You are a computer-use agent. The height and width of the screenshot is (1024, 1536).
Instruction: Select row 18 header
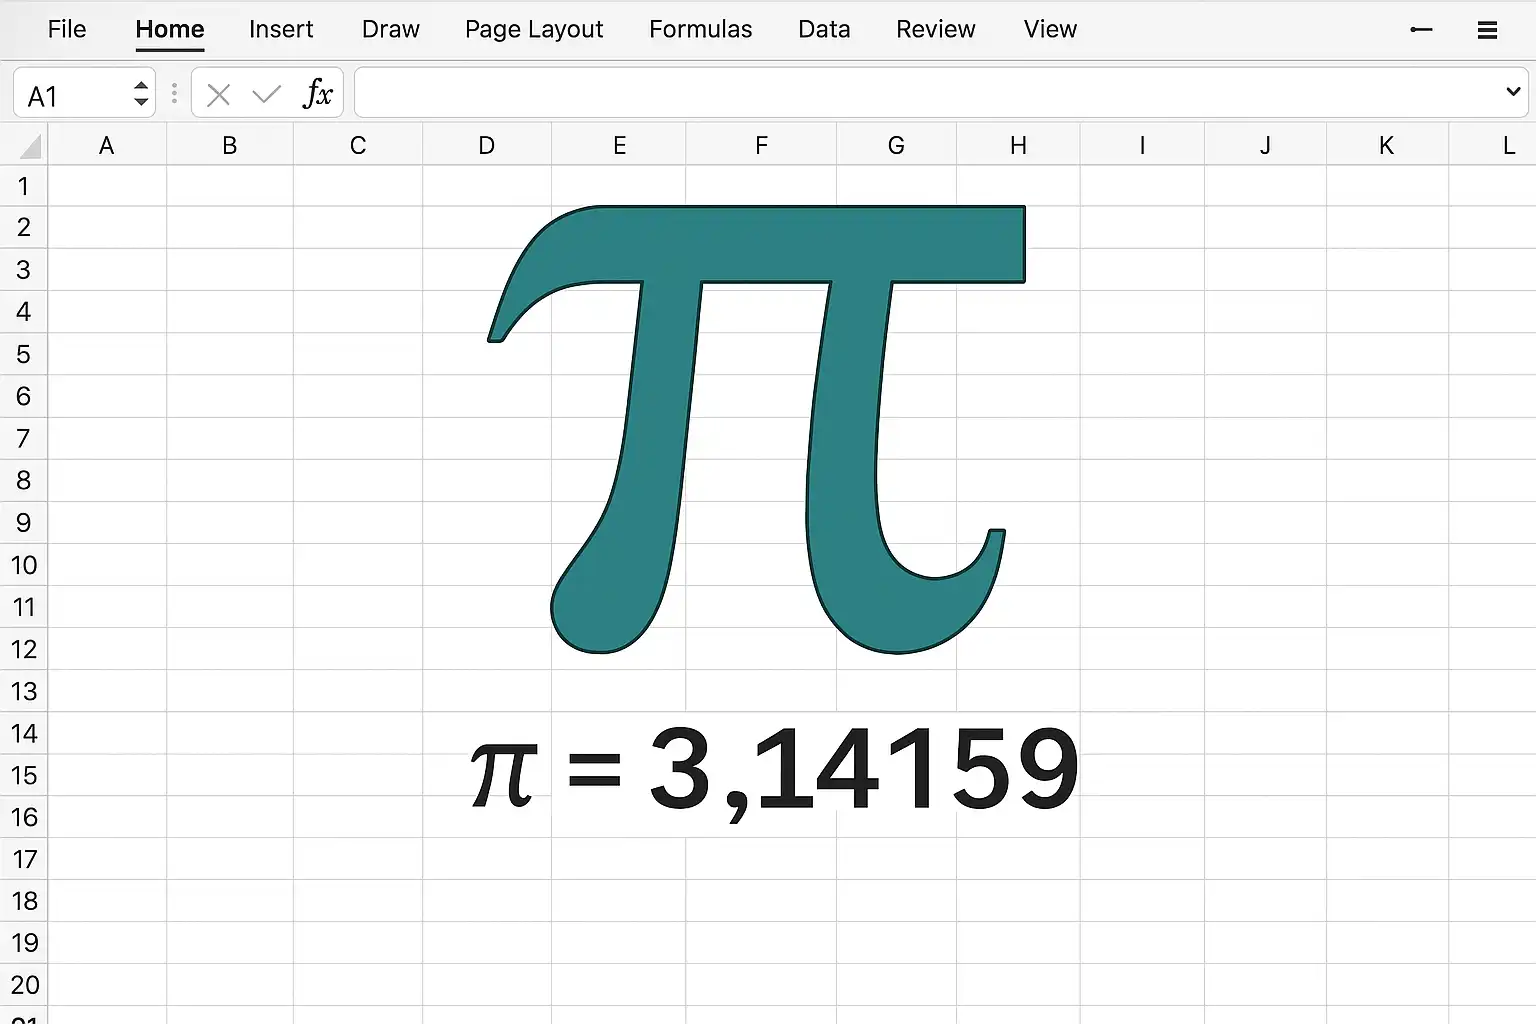tap(24, 901)
